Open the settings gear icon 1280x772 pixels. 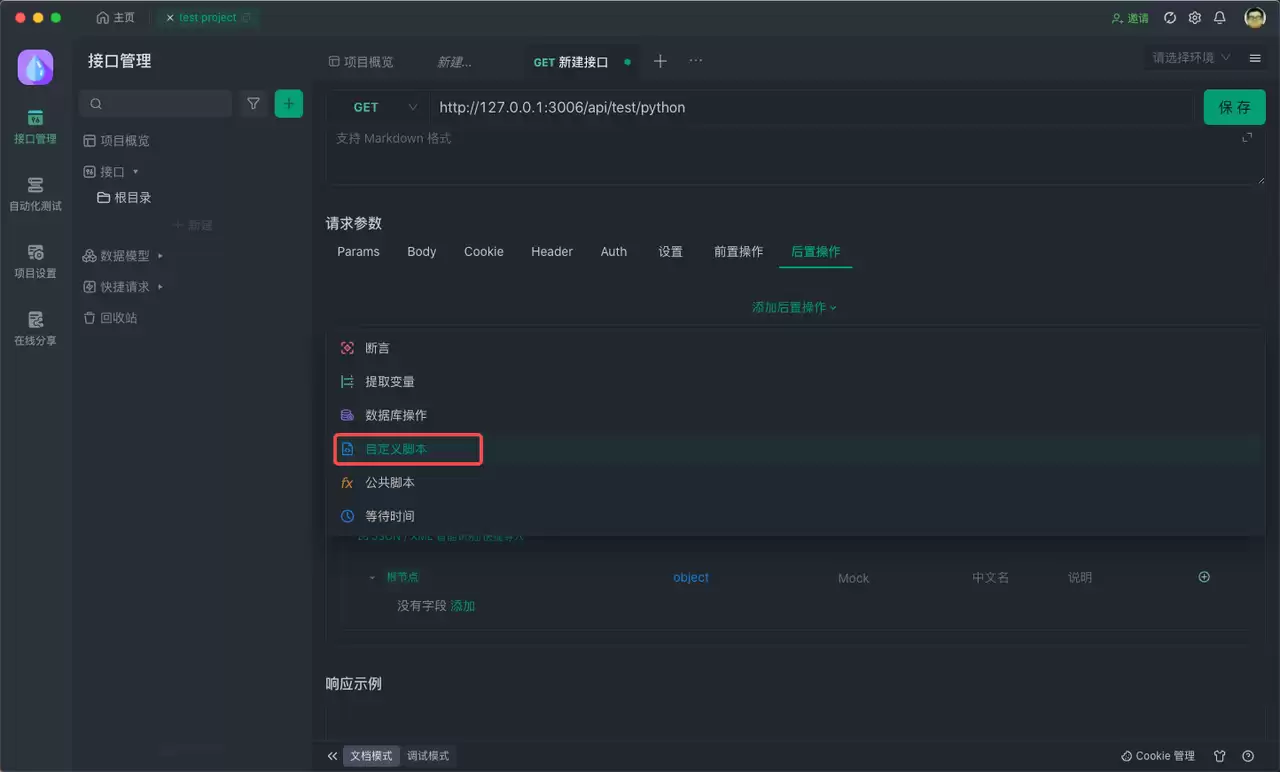(x=1195, y=18)
